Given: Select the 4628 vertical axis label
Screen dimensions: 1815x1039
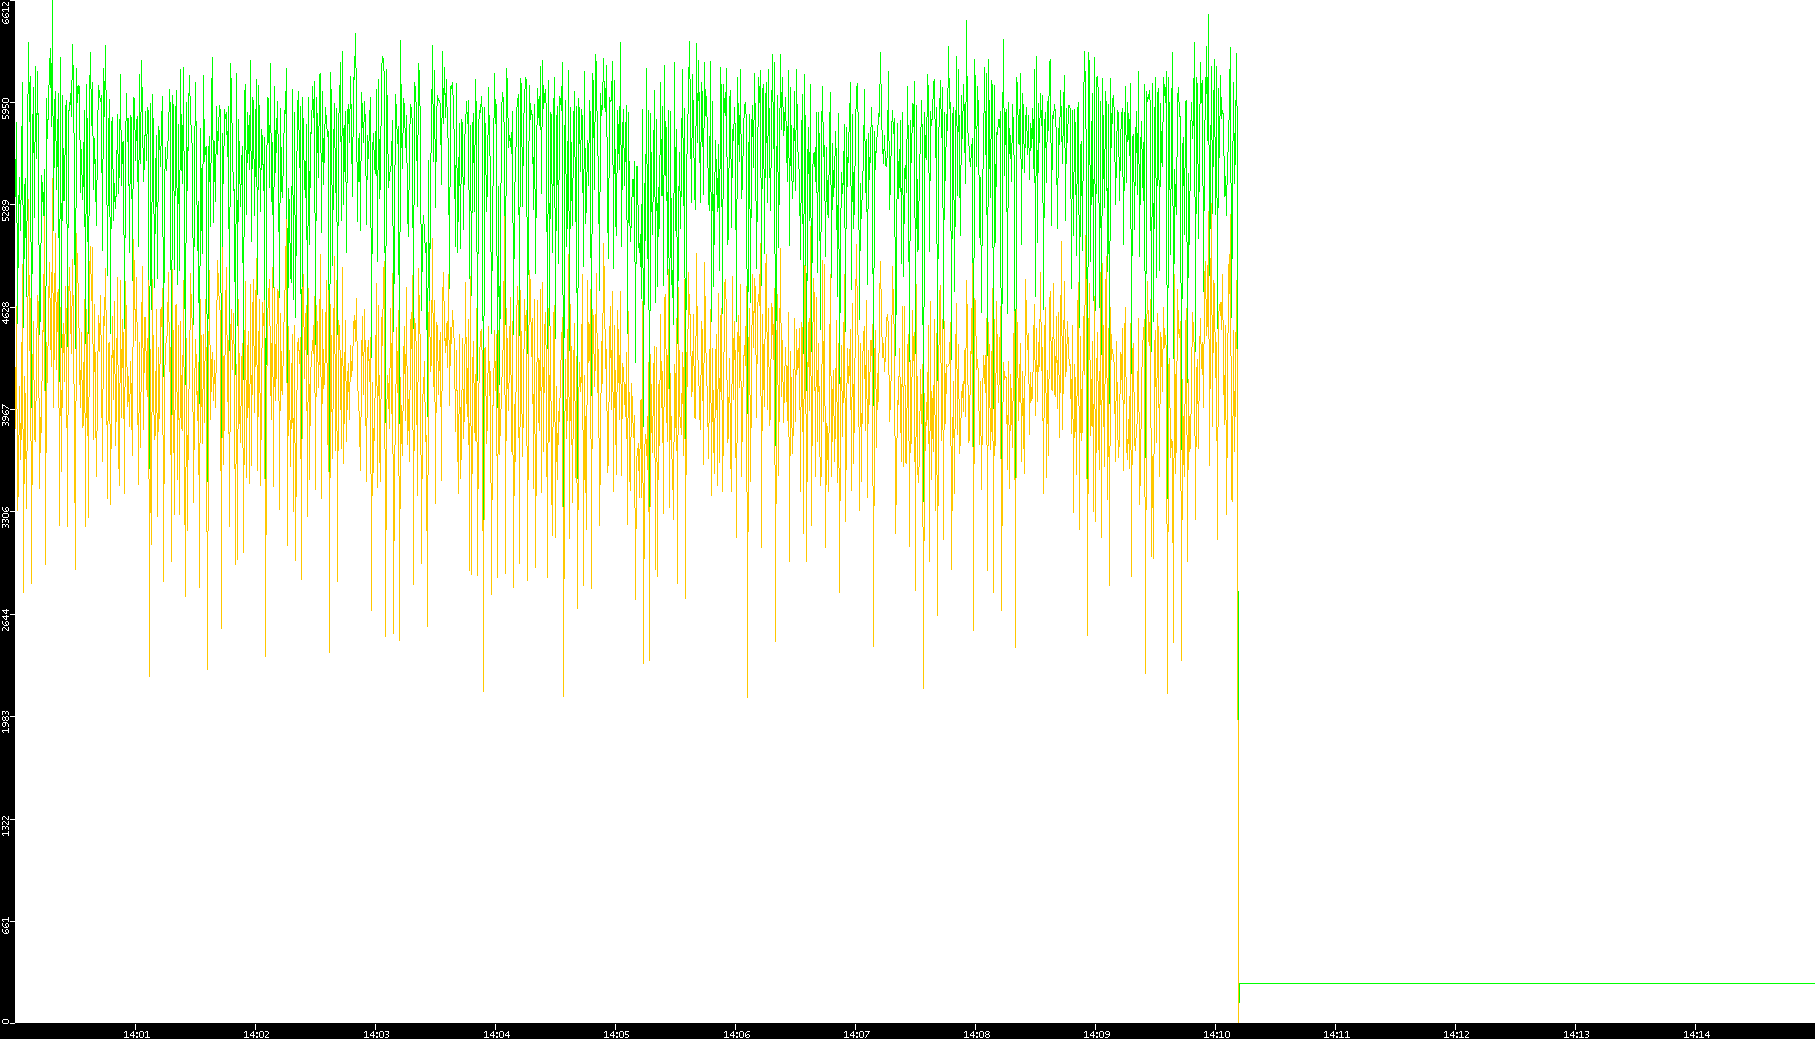Looking at the screenshot, I should (6, 313).
